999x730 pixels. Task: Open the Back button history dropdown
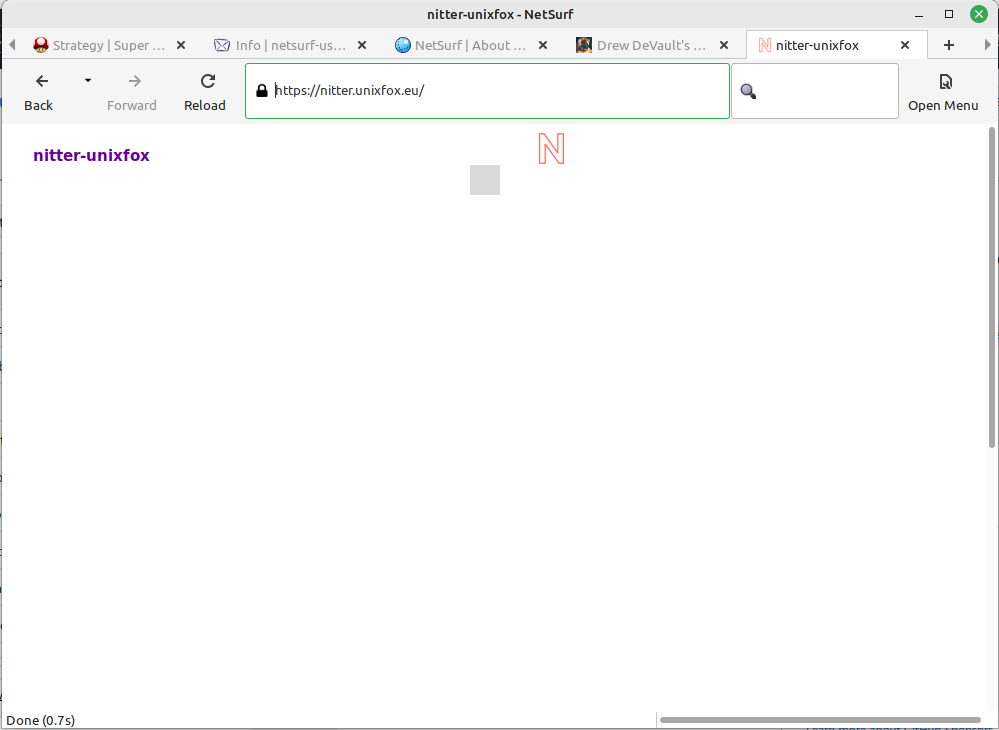(87, 81)
